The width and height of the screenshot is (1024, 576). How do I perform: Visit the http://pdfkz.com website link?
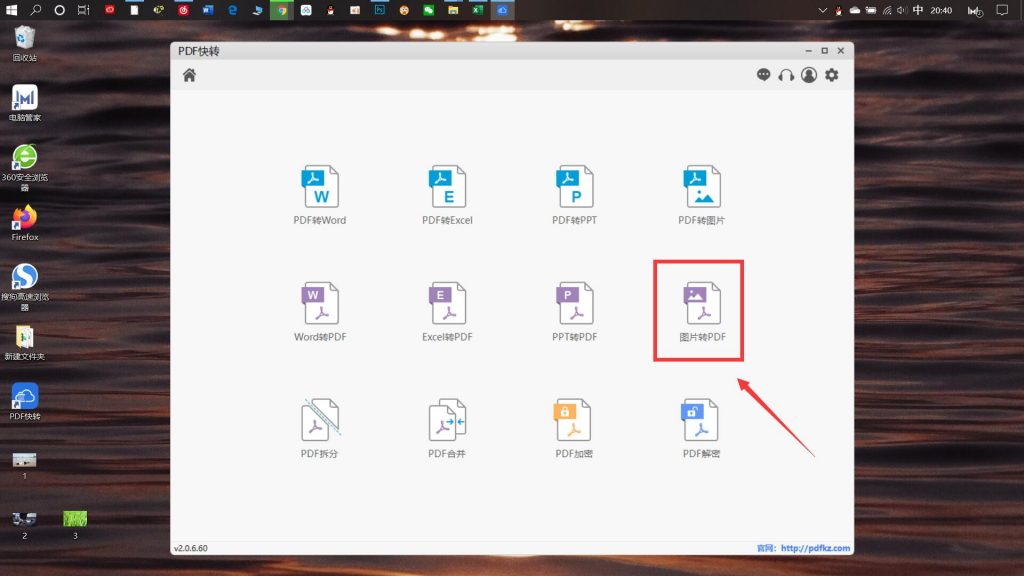click(x=815, y=548)
